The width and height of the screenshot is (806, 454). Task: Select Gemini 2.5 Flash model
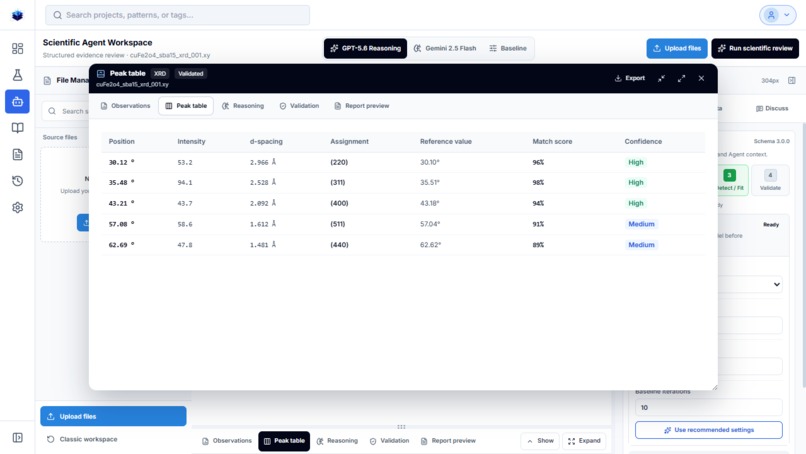[445, 48]
